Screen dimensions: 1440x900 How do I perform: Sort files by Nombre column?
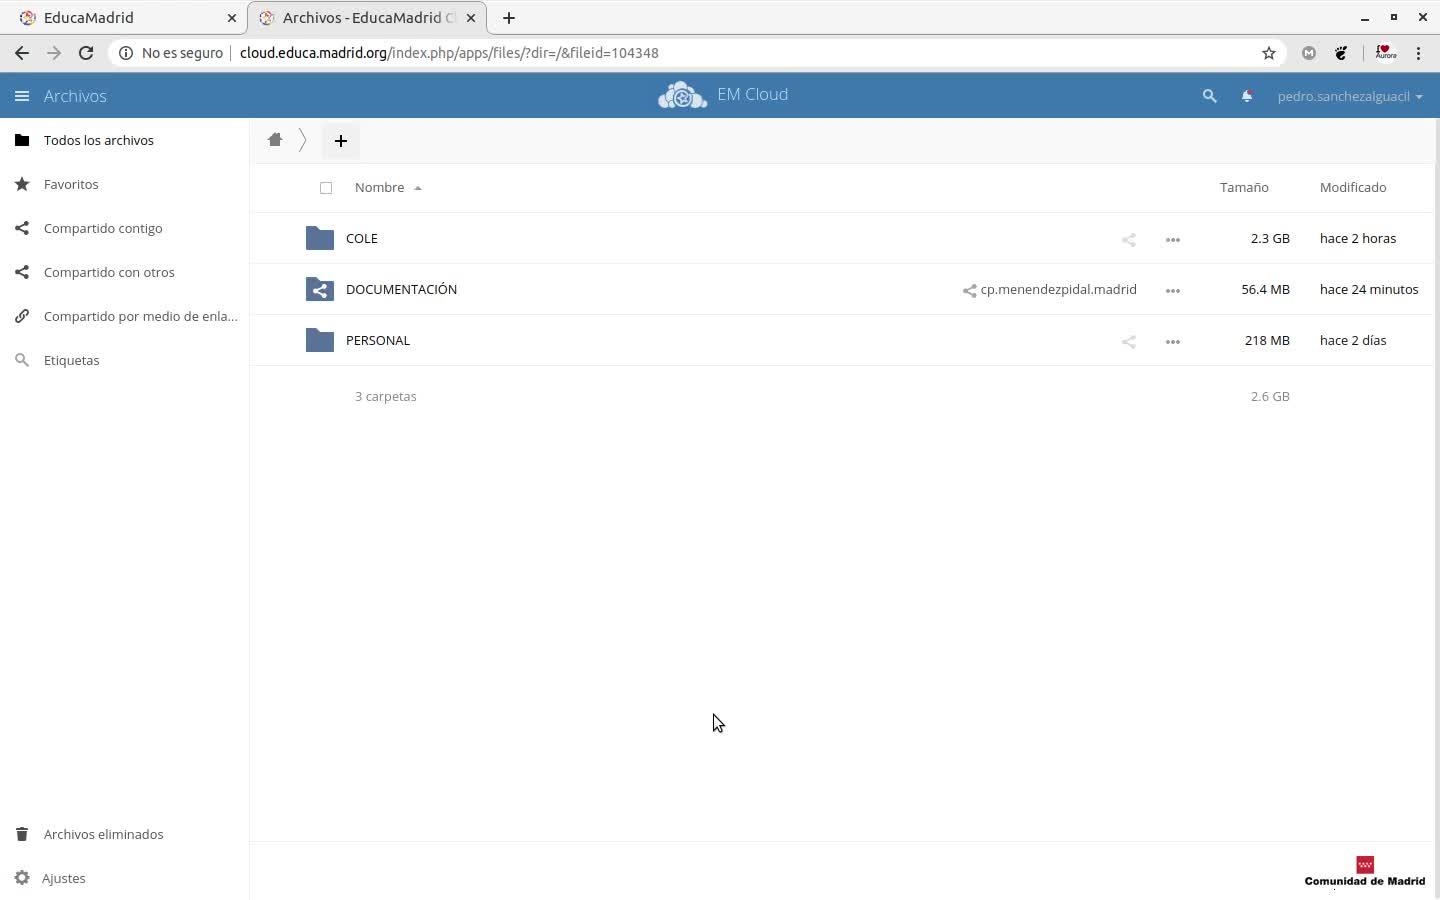coord(380,187)
